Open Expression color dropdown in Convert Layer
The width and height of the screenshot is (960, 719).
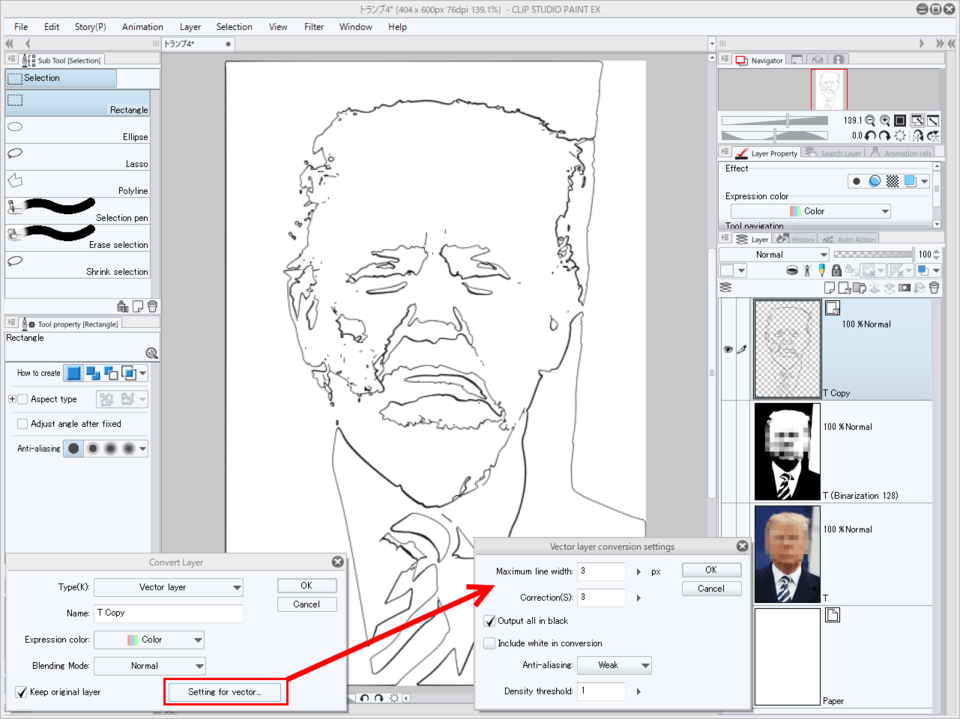click(x=149, y=640)
